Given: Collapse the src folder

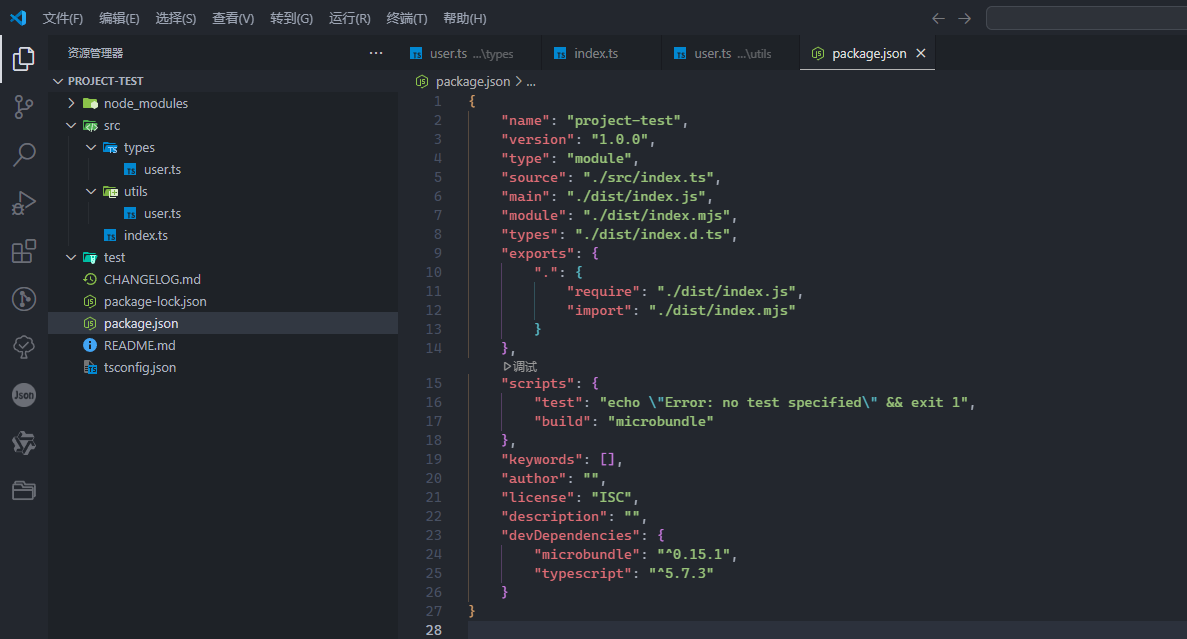Looking at the screenshot, I should coord(71,126).
